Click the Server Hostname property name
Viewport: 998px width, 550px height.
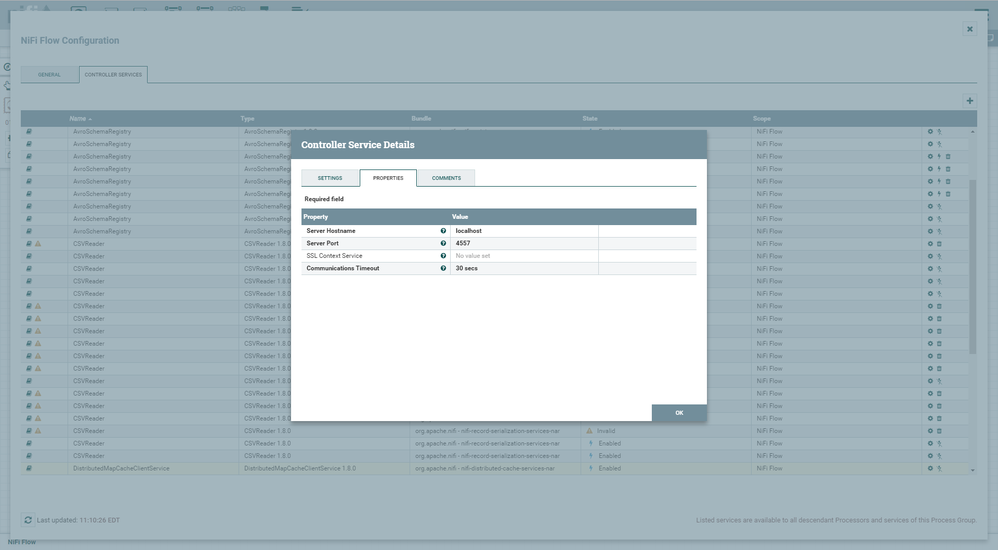pyautogui.click(x=331, y=230)
